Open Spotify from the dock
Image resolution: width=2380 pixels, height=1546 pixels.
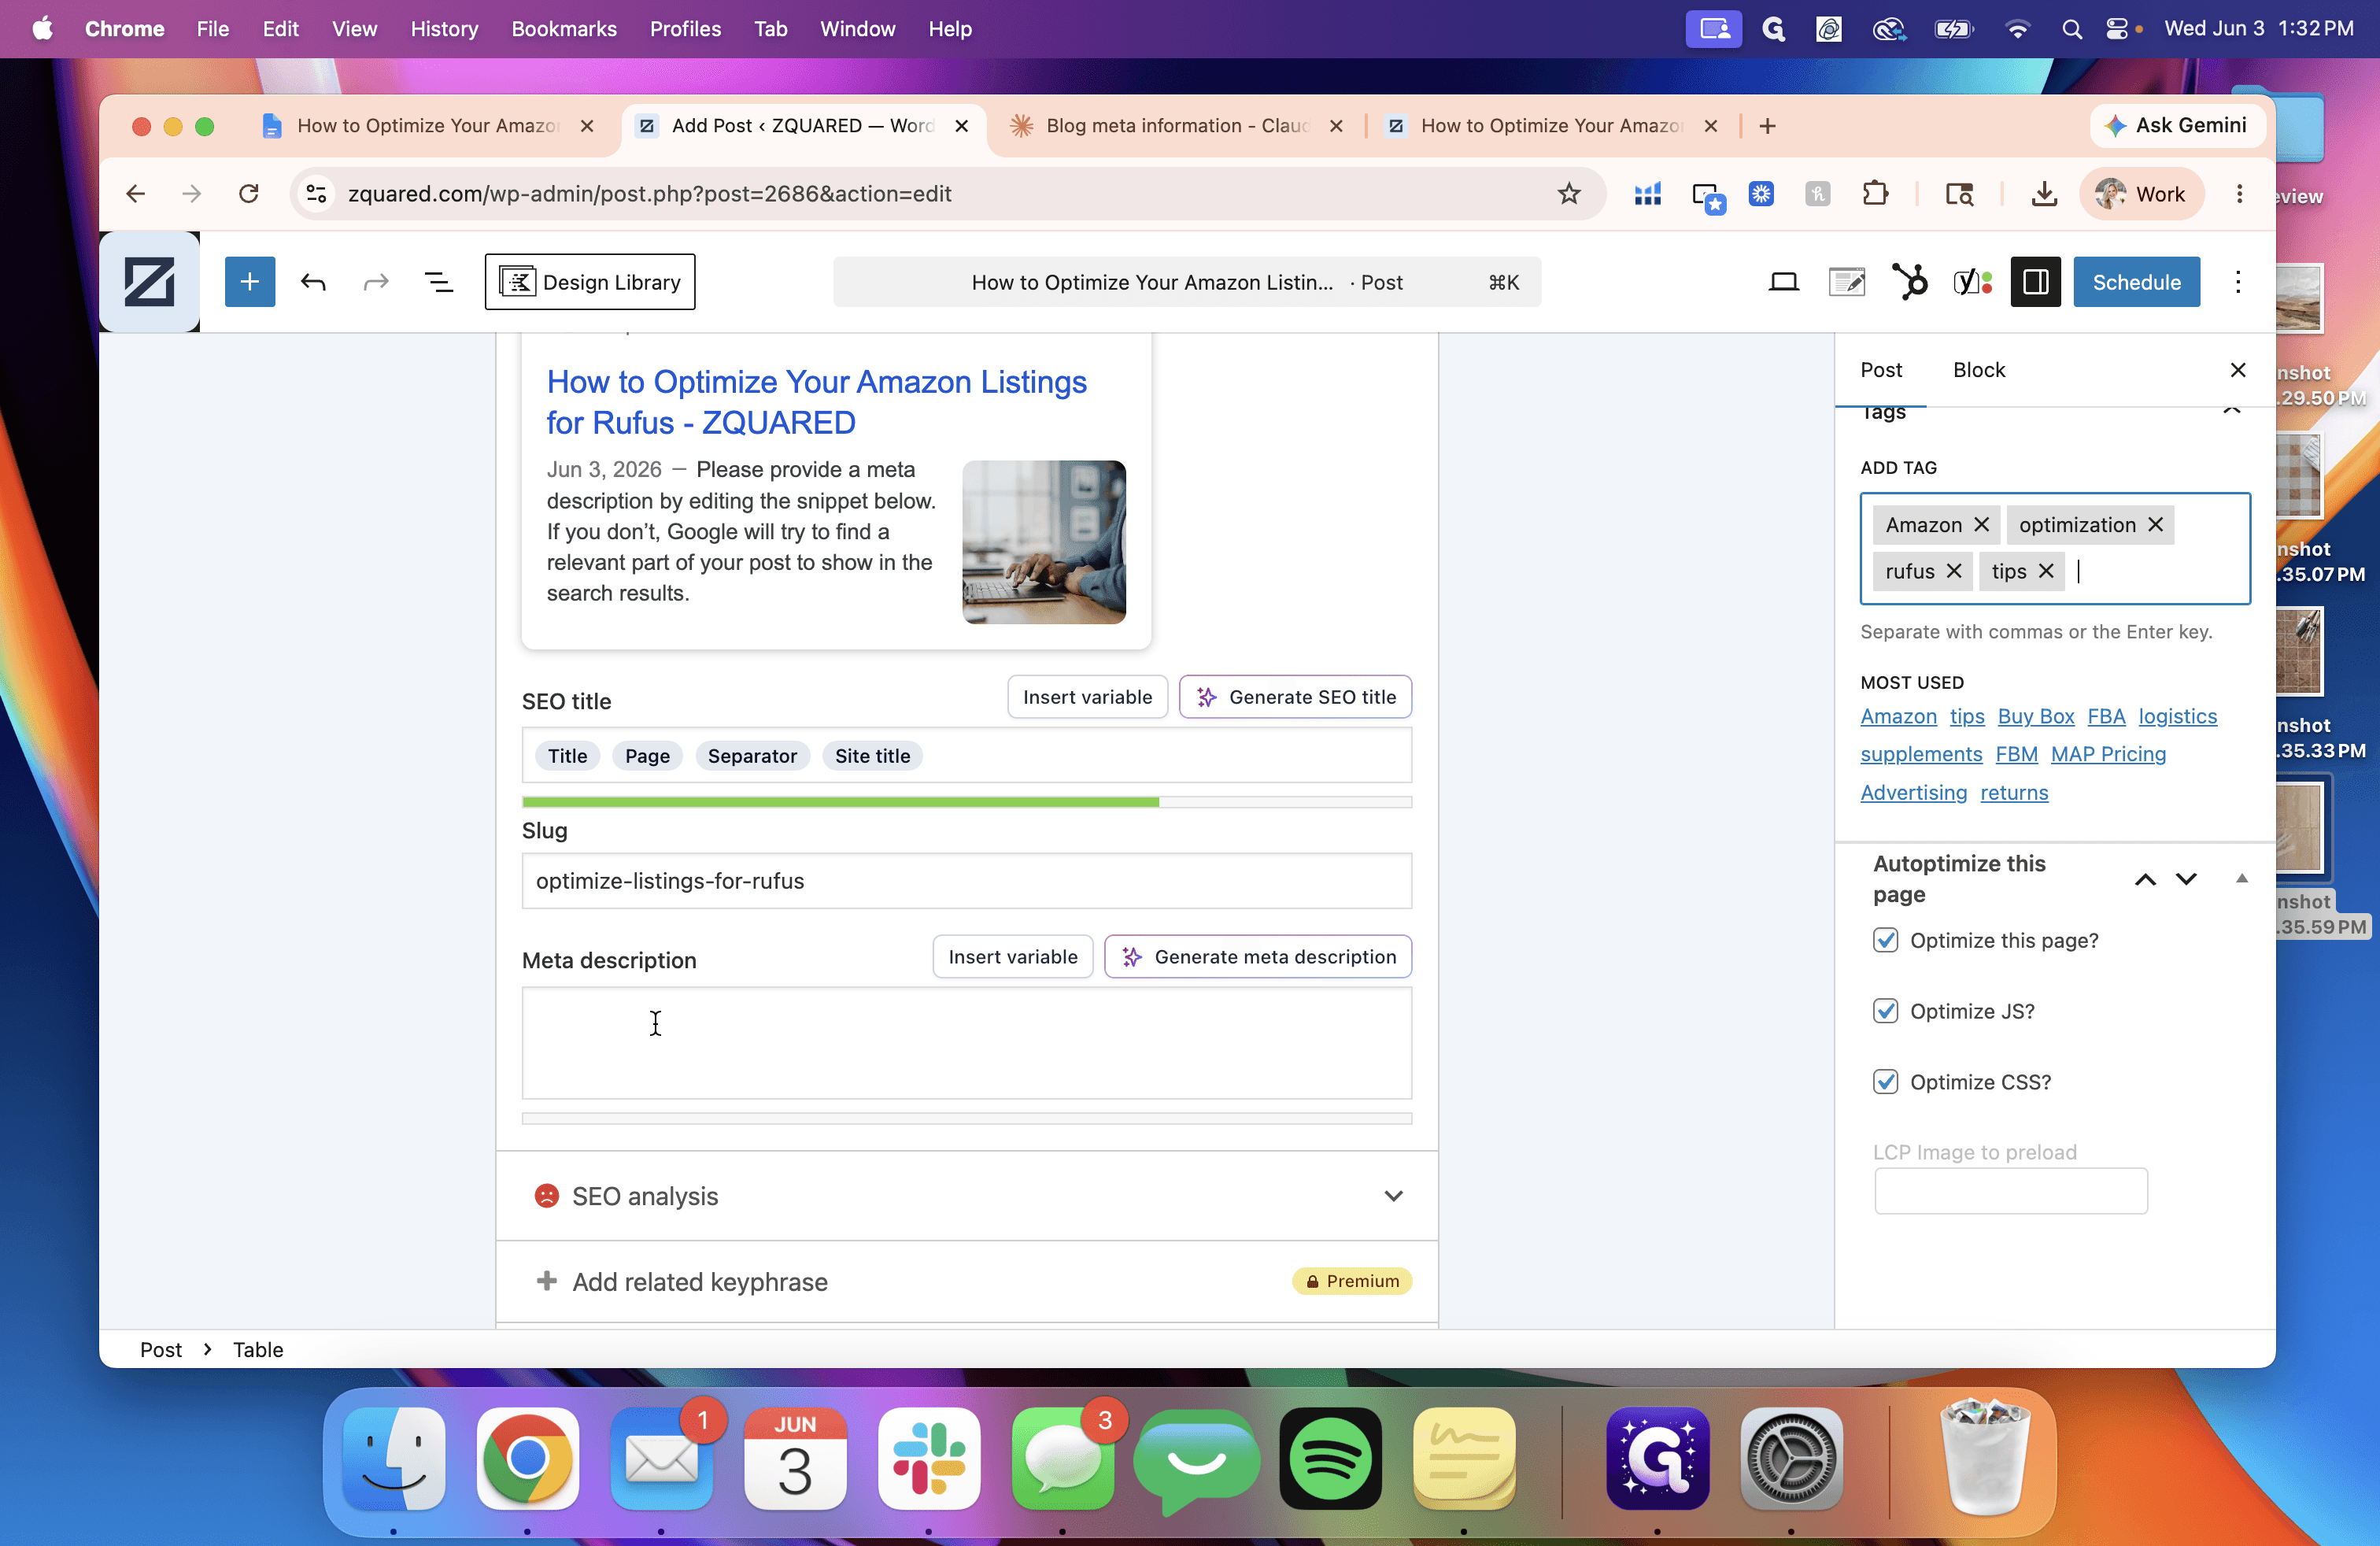[x=1330, y=1459]
